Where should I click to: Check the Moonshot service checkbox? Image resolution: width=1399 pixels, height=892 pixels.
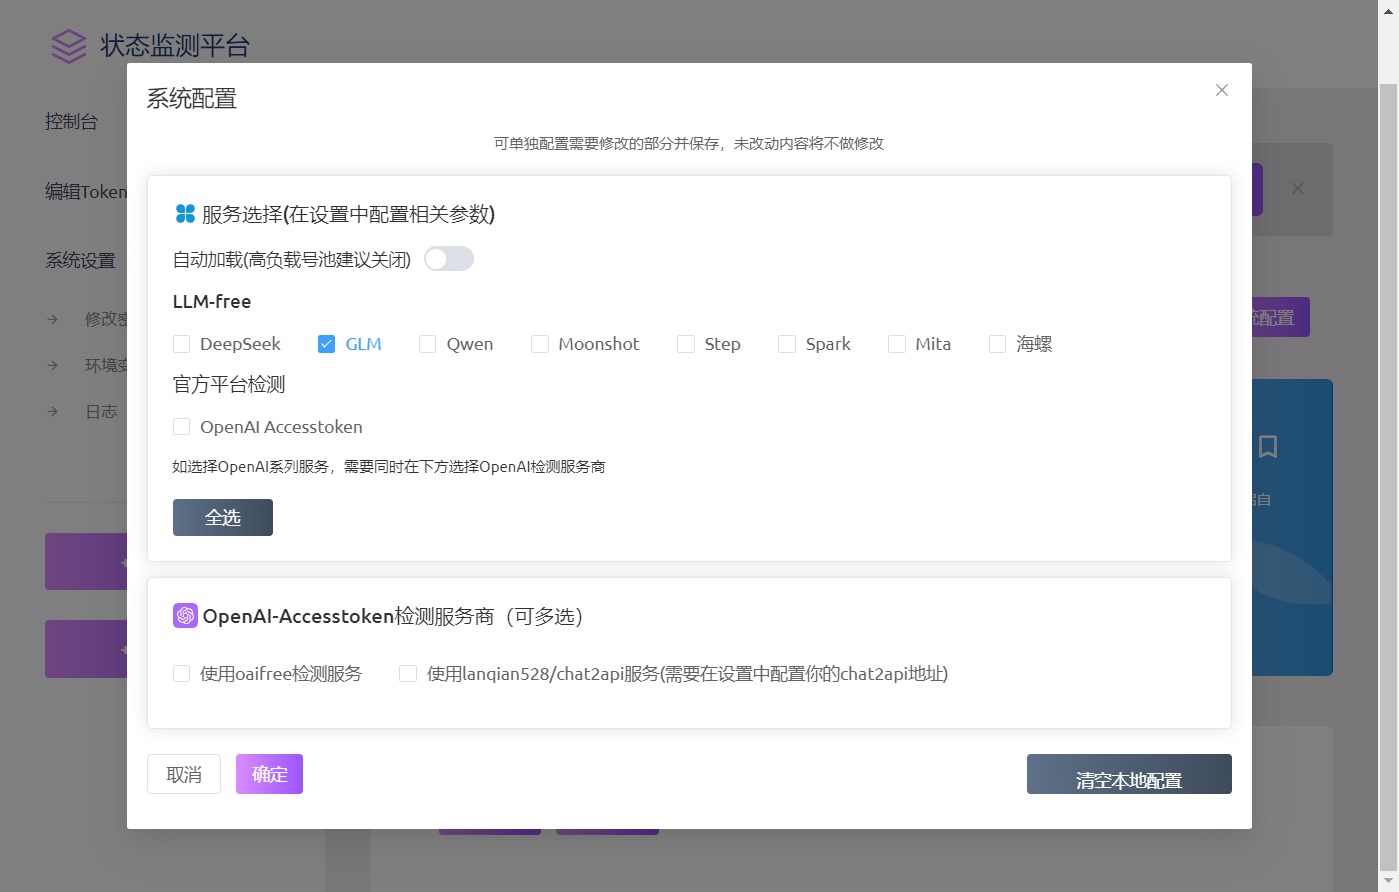click(x=539, y=343)
